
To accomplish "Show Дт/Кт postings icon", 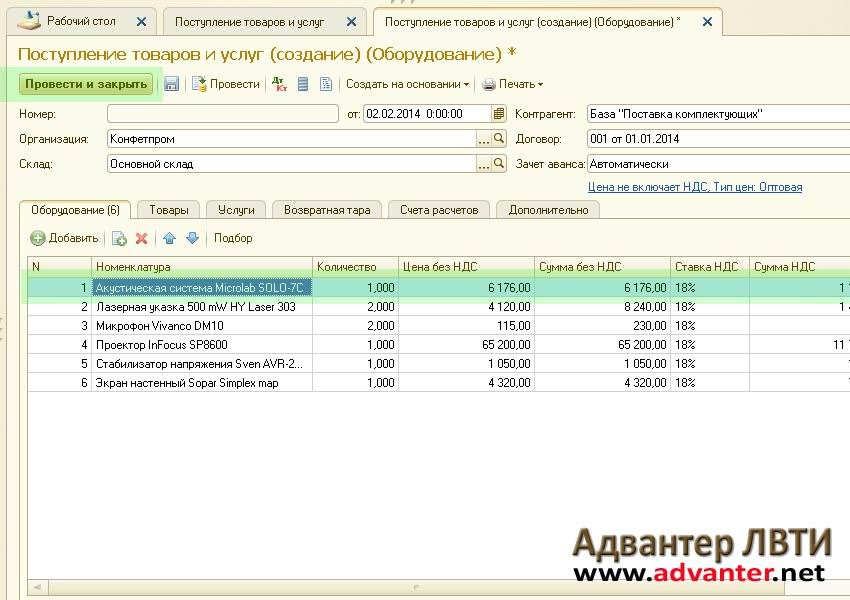I will point(280,84).
